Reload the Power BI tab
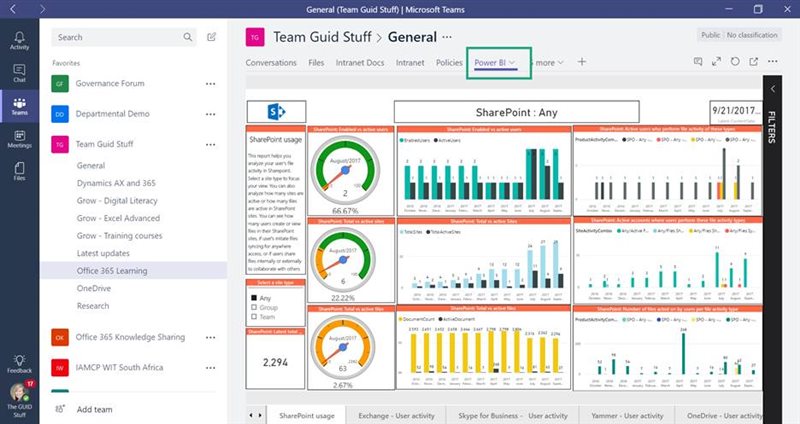 coord(735,62)
